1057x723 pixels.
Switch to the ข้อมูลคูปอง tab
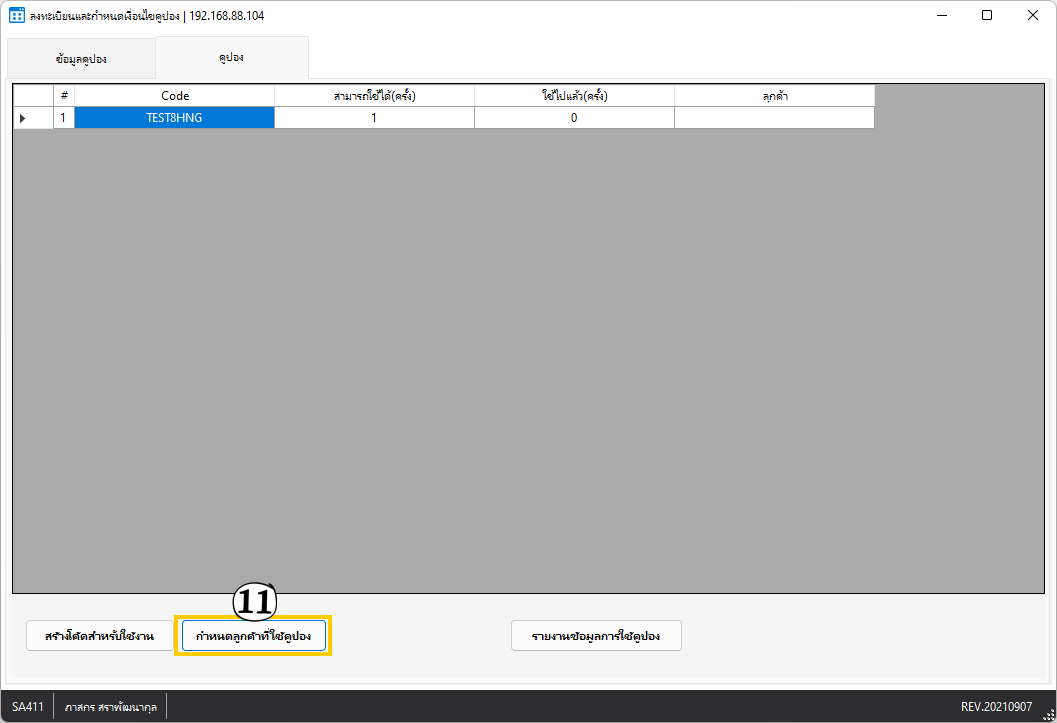(x=81, y=59)
